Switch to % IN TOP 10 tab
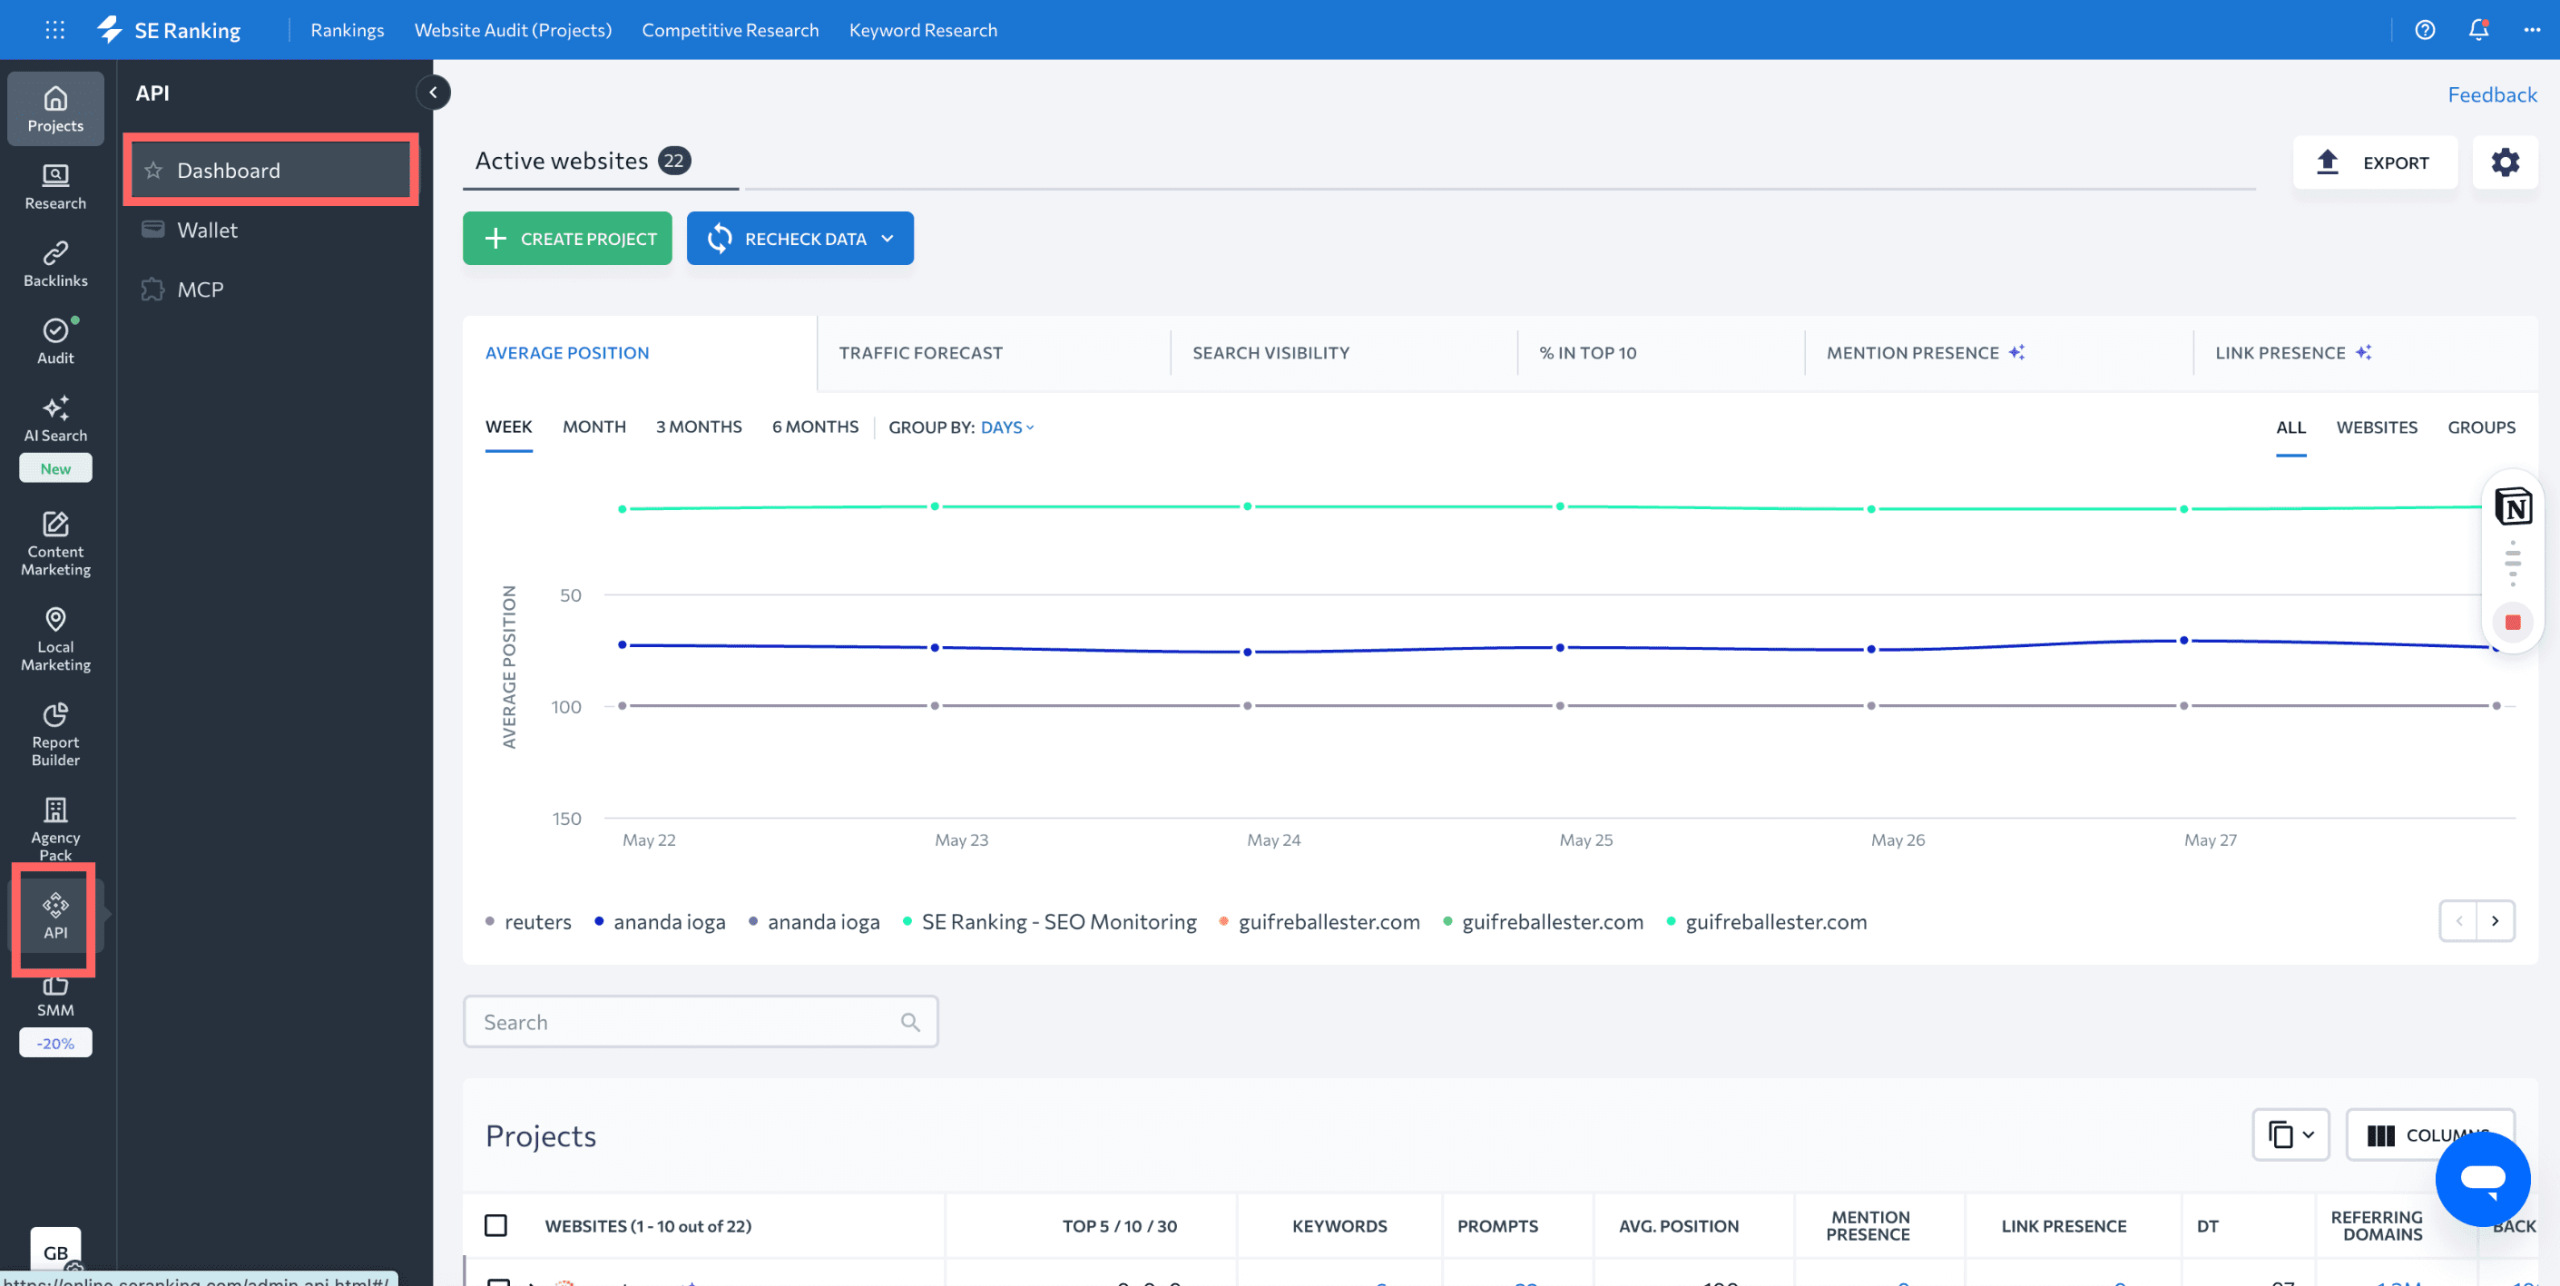The height and width of the screenshot is (1286, 2560). 1588,352
